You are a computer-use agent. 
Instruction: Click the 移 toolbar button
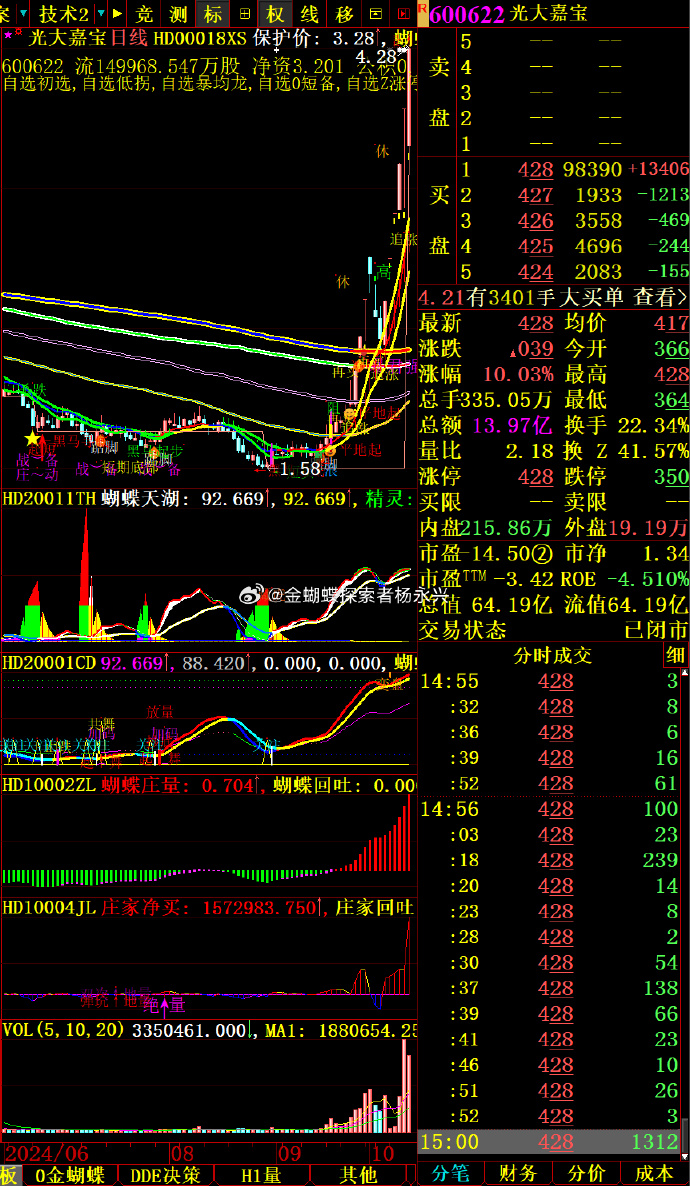click(x=345, y=14)
